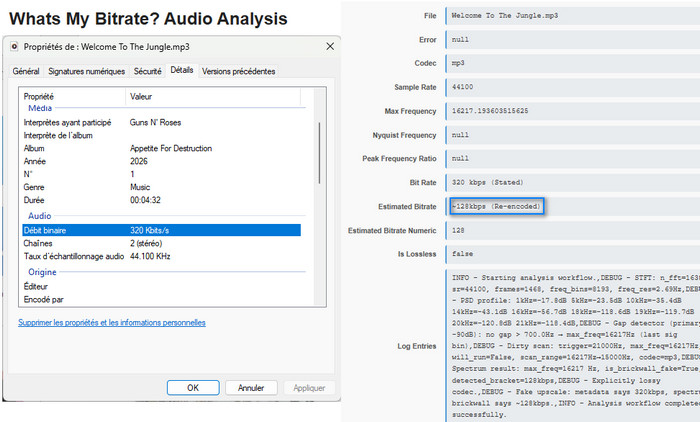Click the details list vertical scrollbar thumb
700x422 pixels.
coord(319,153)
